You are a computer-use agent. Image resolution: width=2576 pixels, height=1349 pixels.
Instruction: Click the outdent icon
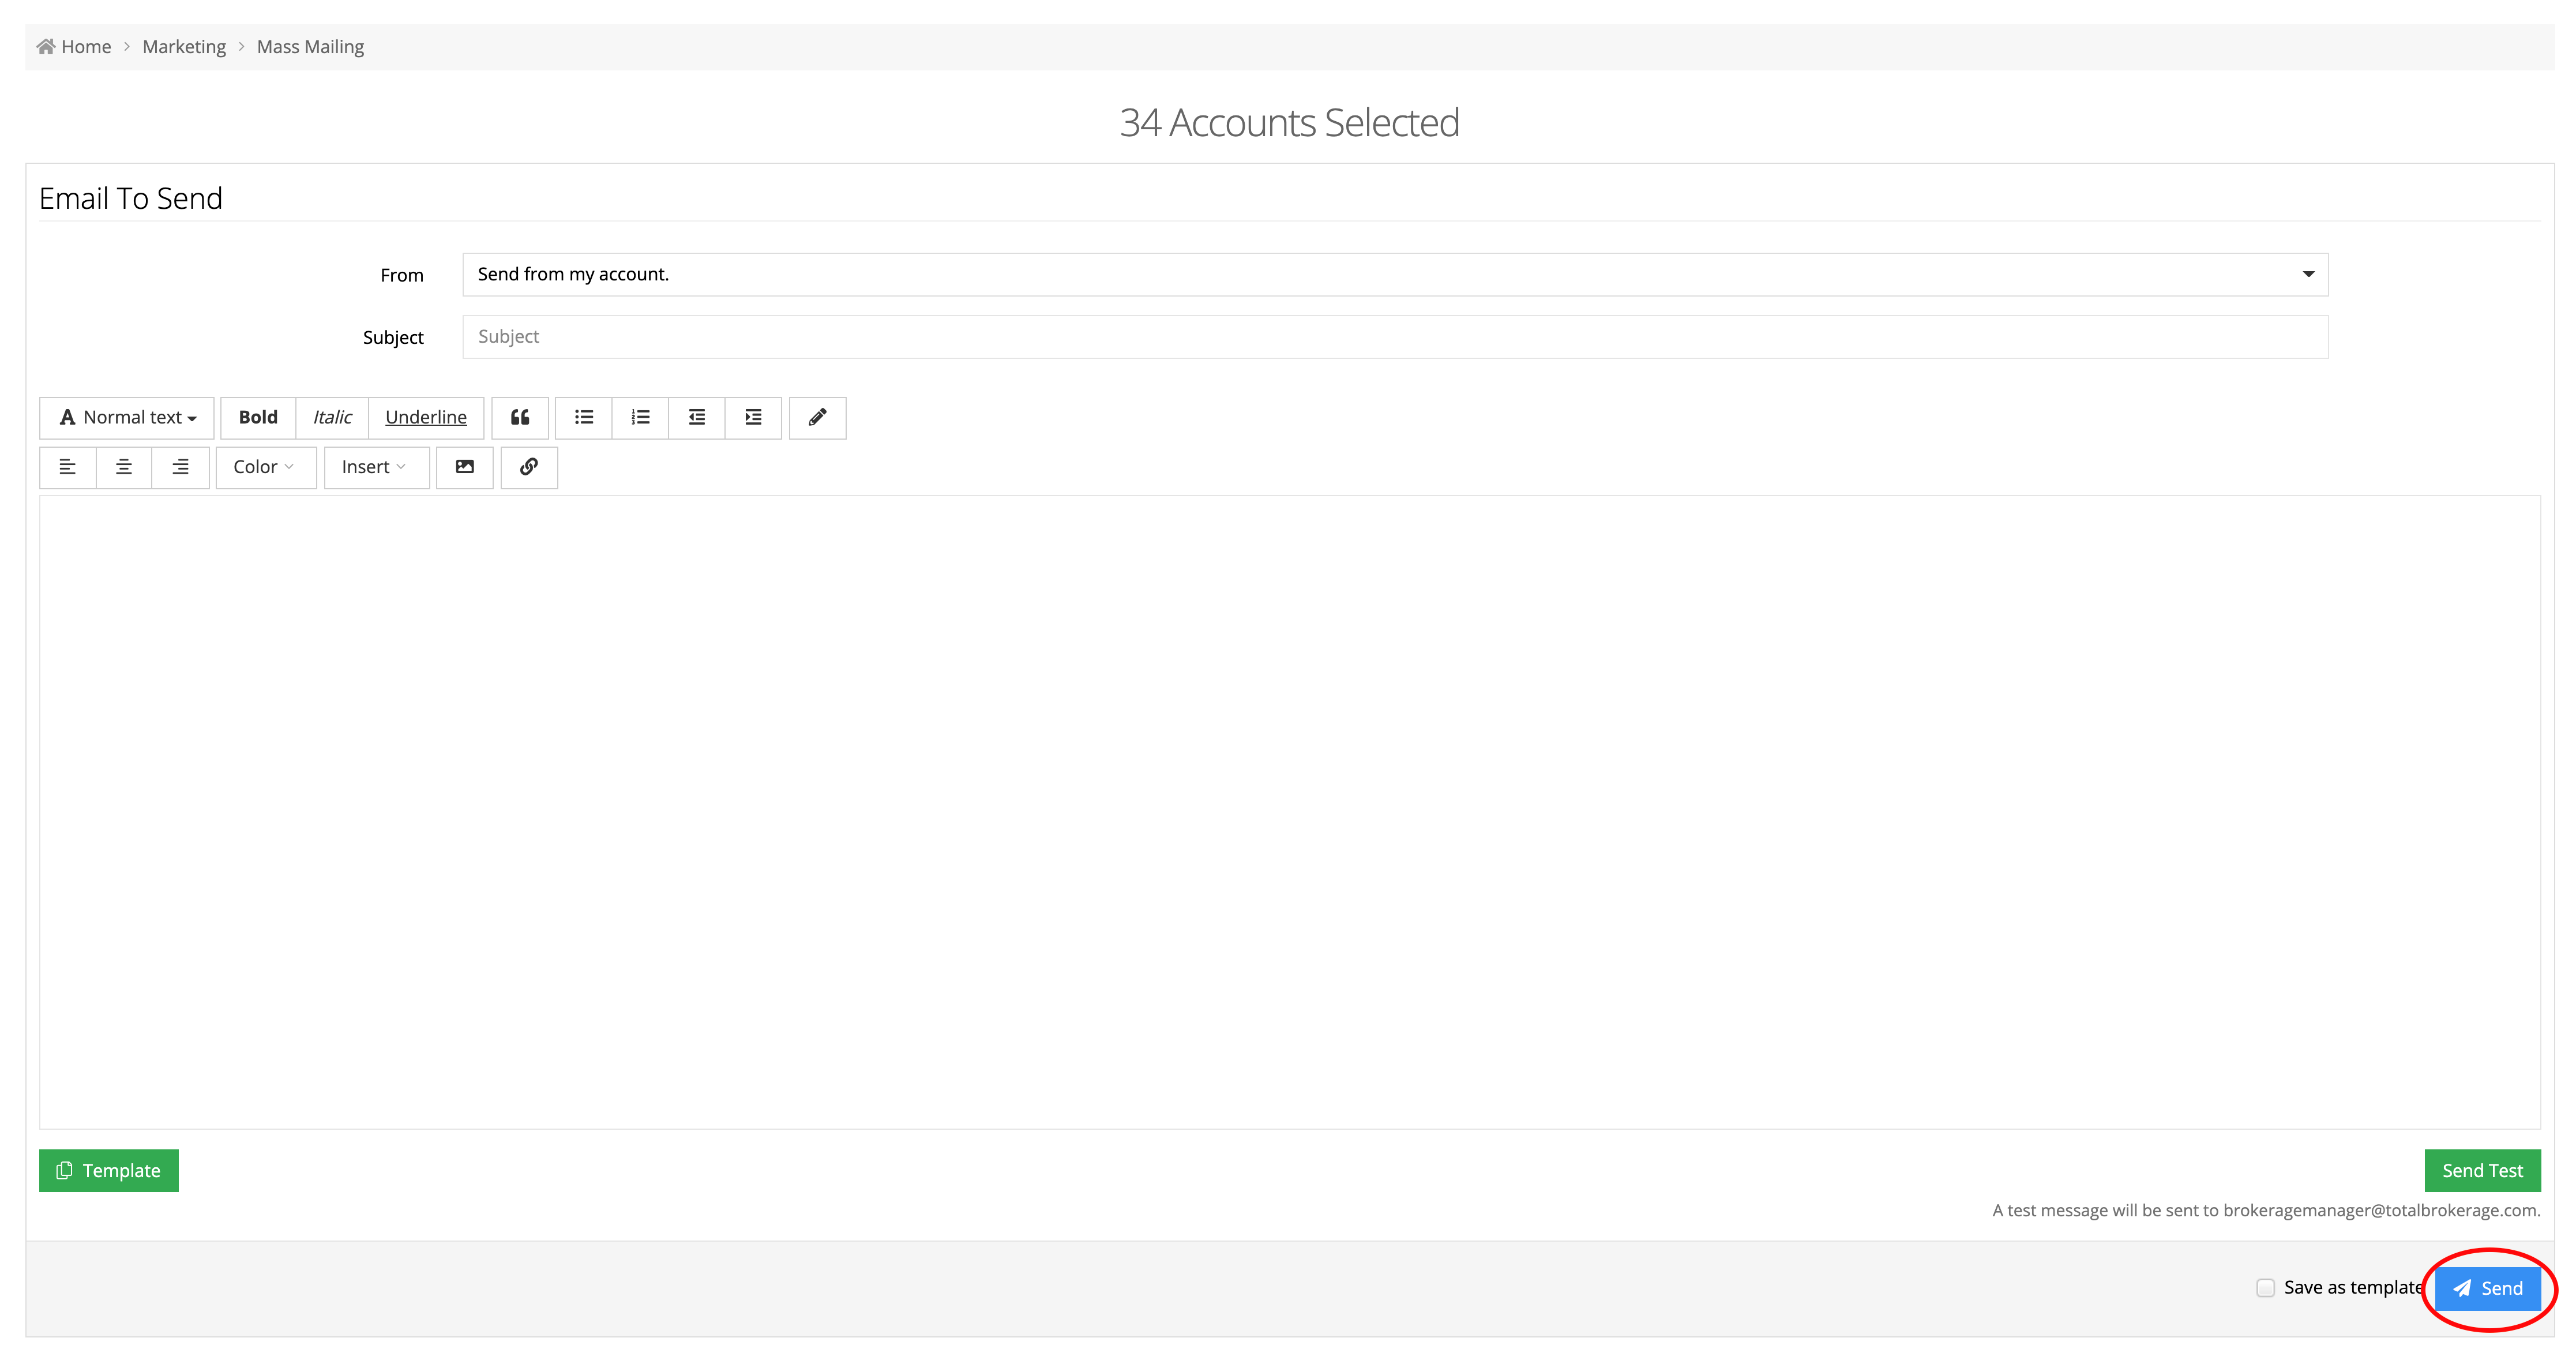[697, 417]
